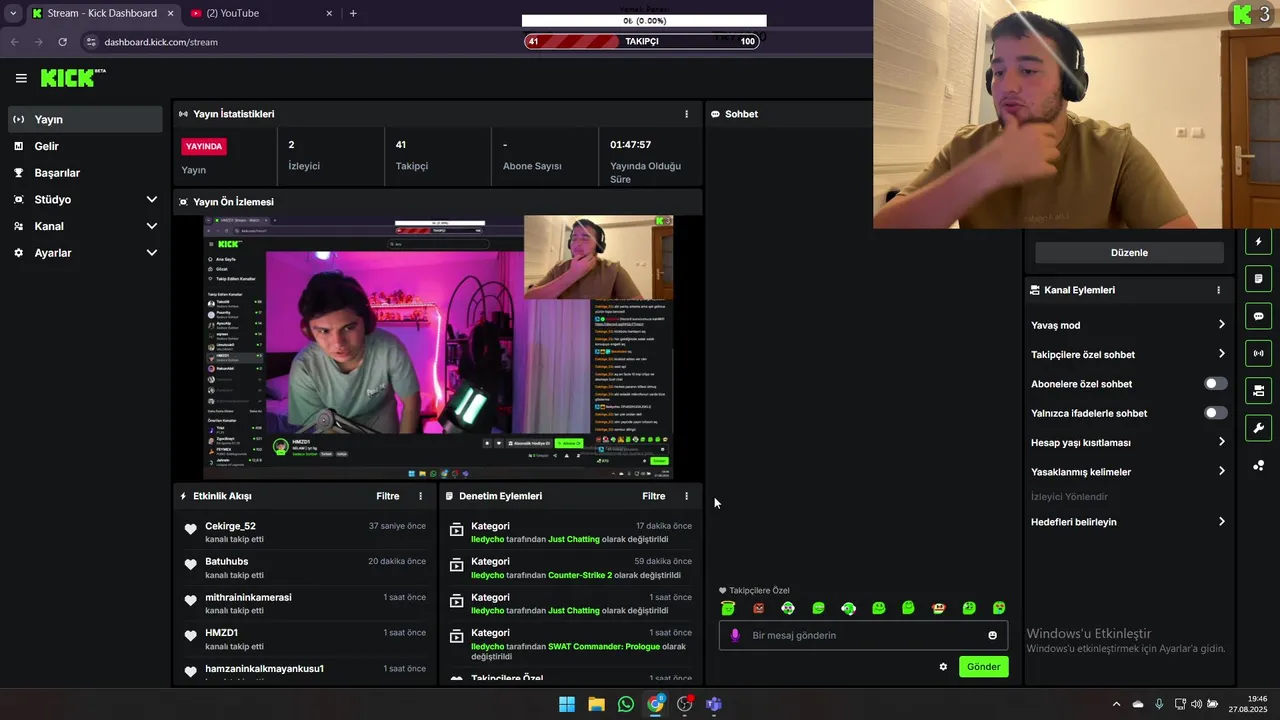Image resolution: width=1280 pixels, height=720 pixels.
Task: Open chat settings gear next to Gönder
Action: coord(943,667)
